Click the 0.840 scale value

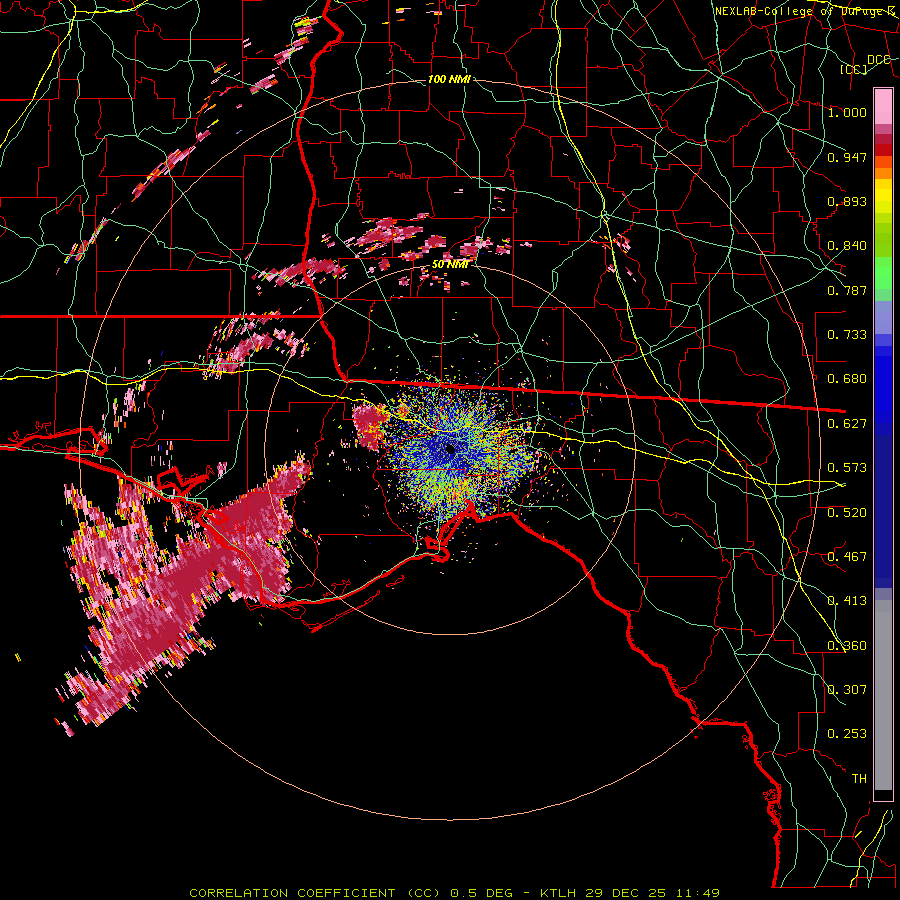tap(847, 246)
